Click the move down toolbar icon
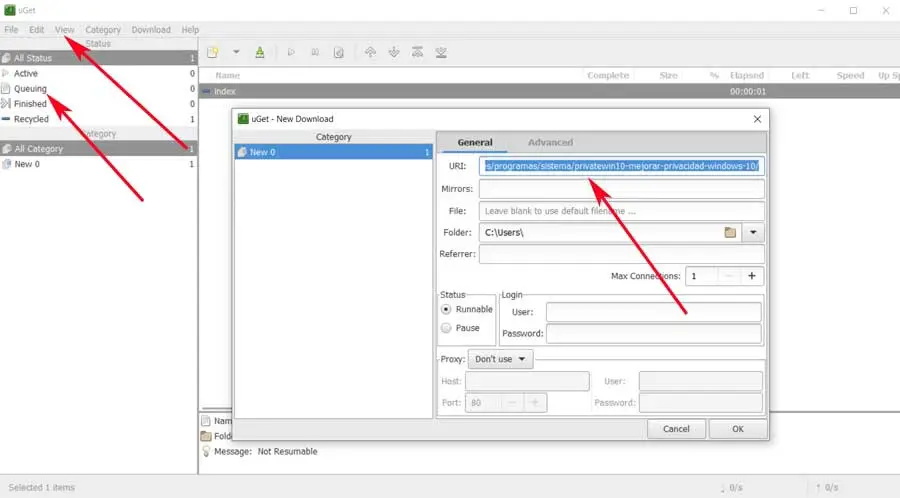900x498 pixels. pos(394,52)
